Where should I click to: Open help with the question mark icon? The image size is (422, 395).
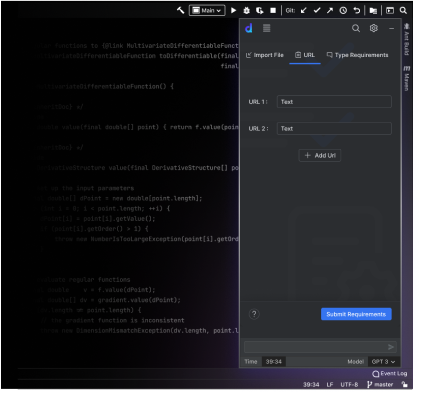254,314
